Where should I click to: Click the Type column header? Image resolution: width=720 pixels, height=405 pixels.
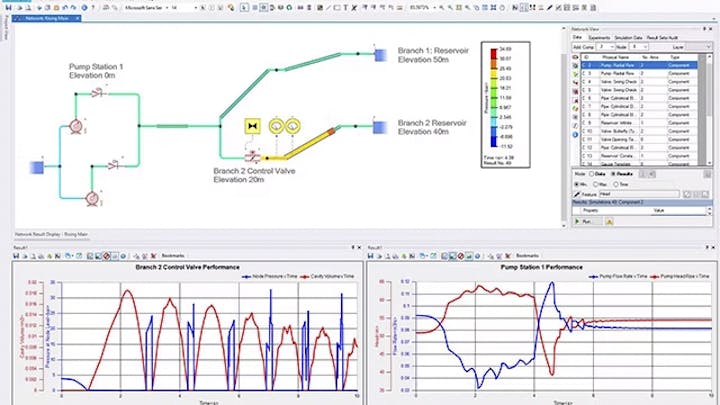(675, 57)
